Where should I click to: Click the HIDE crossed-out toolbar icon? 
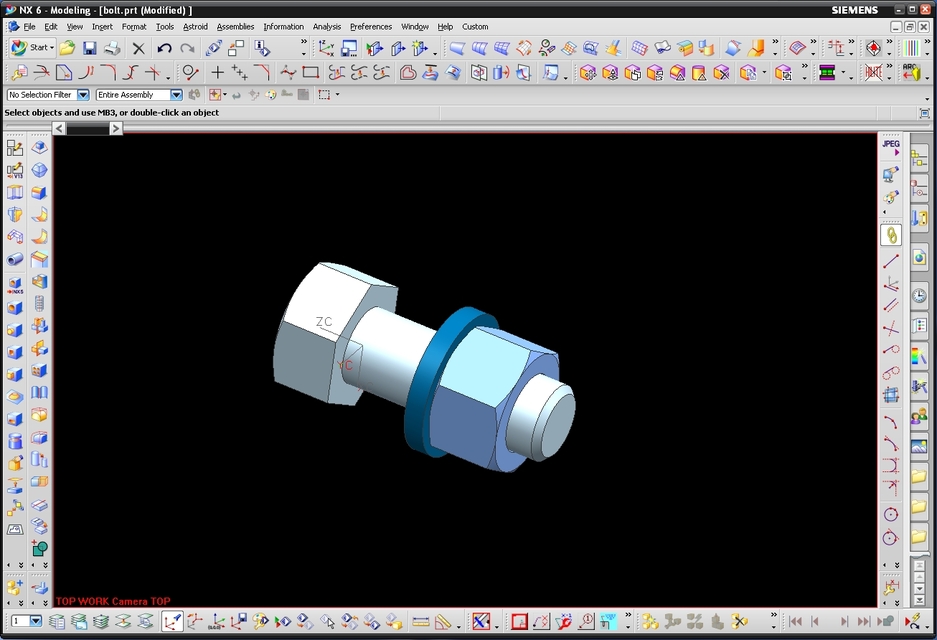click(x=874, y=73)
